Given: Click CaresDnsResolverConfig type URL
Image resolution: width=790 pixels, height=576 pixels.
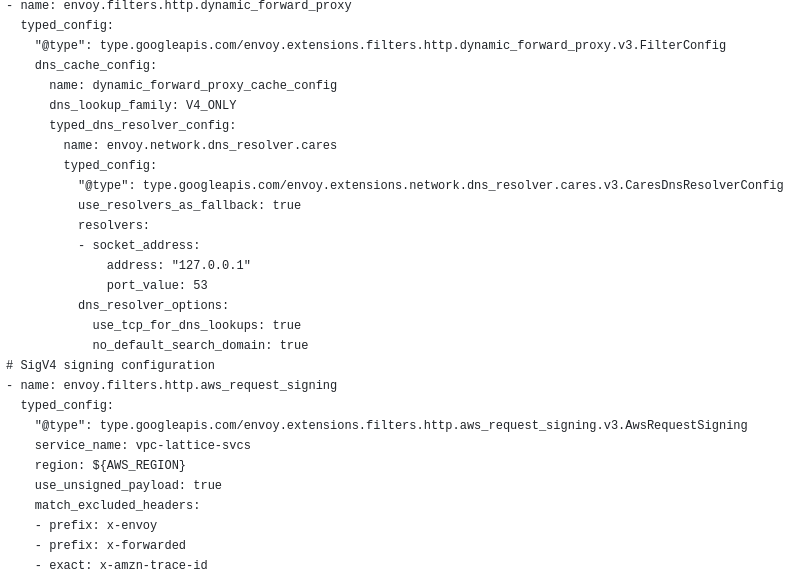Looking at the screenshot, I should coord(463,185).
